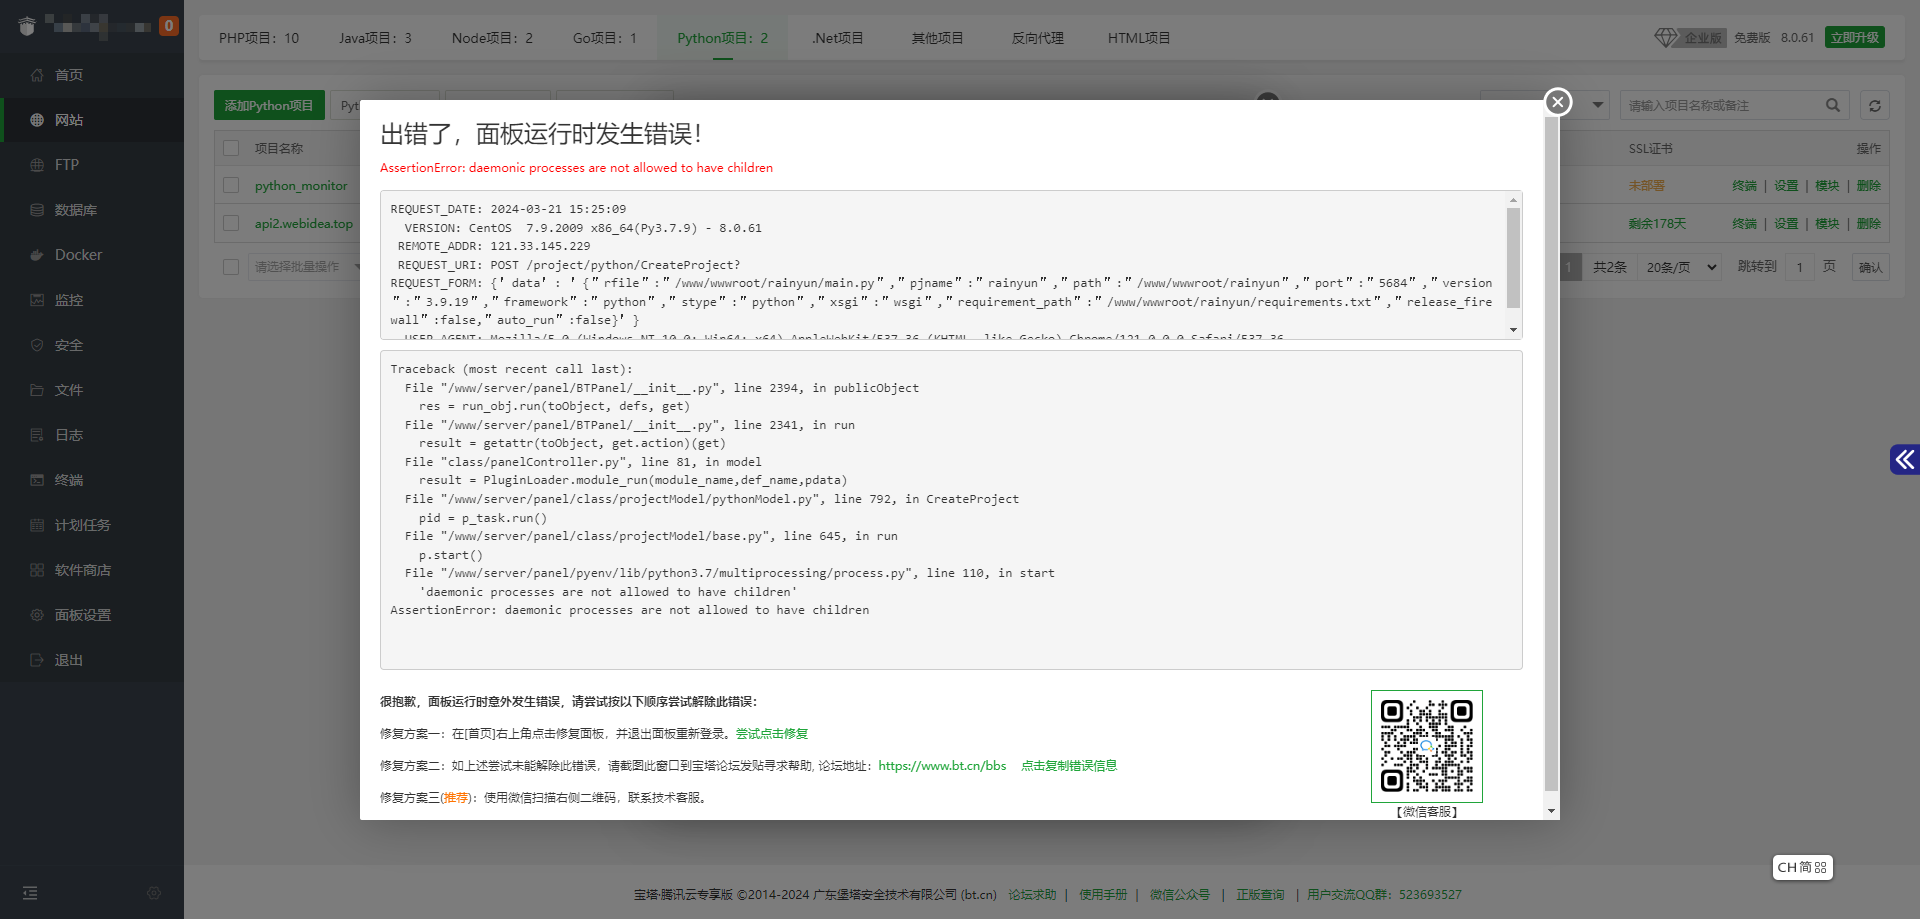1920x919 pixels.
Task: Switch to the HTML项目 tab
Action: [x=1139, y=38]
